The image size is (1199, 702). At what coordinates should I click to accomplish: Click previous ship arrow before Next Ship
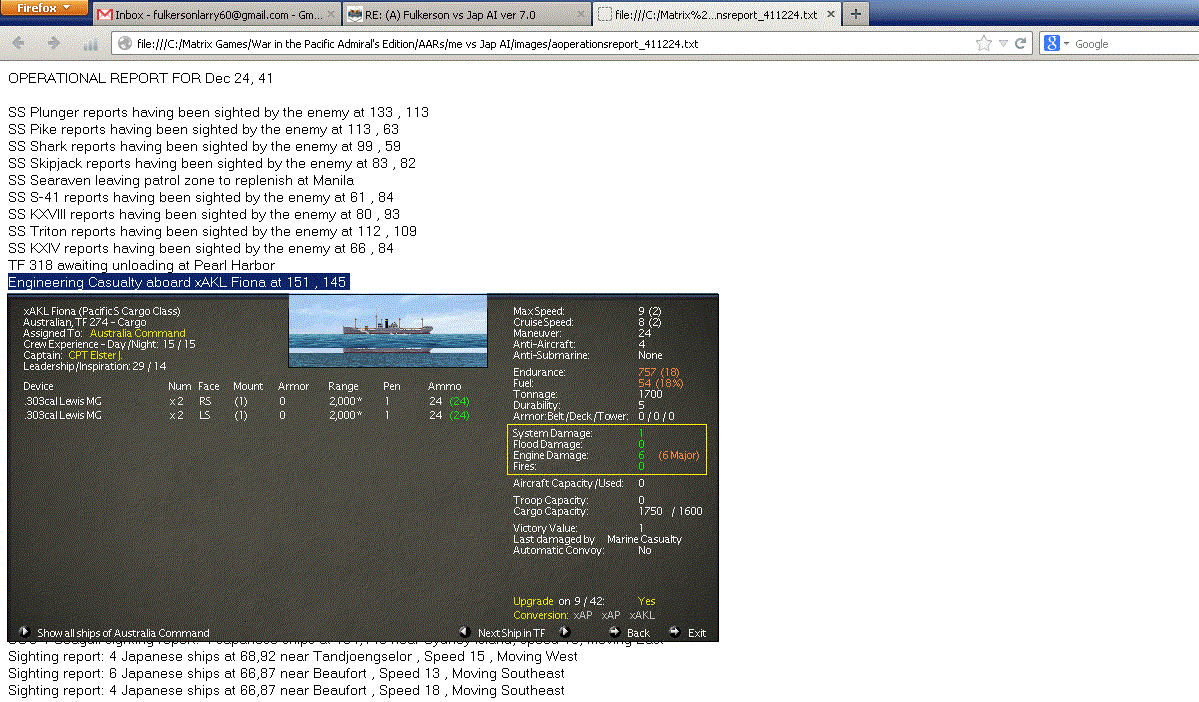[x=464, y=632]
